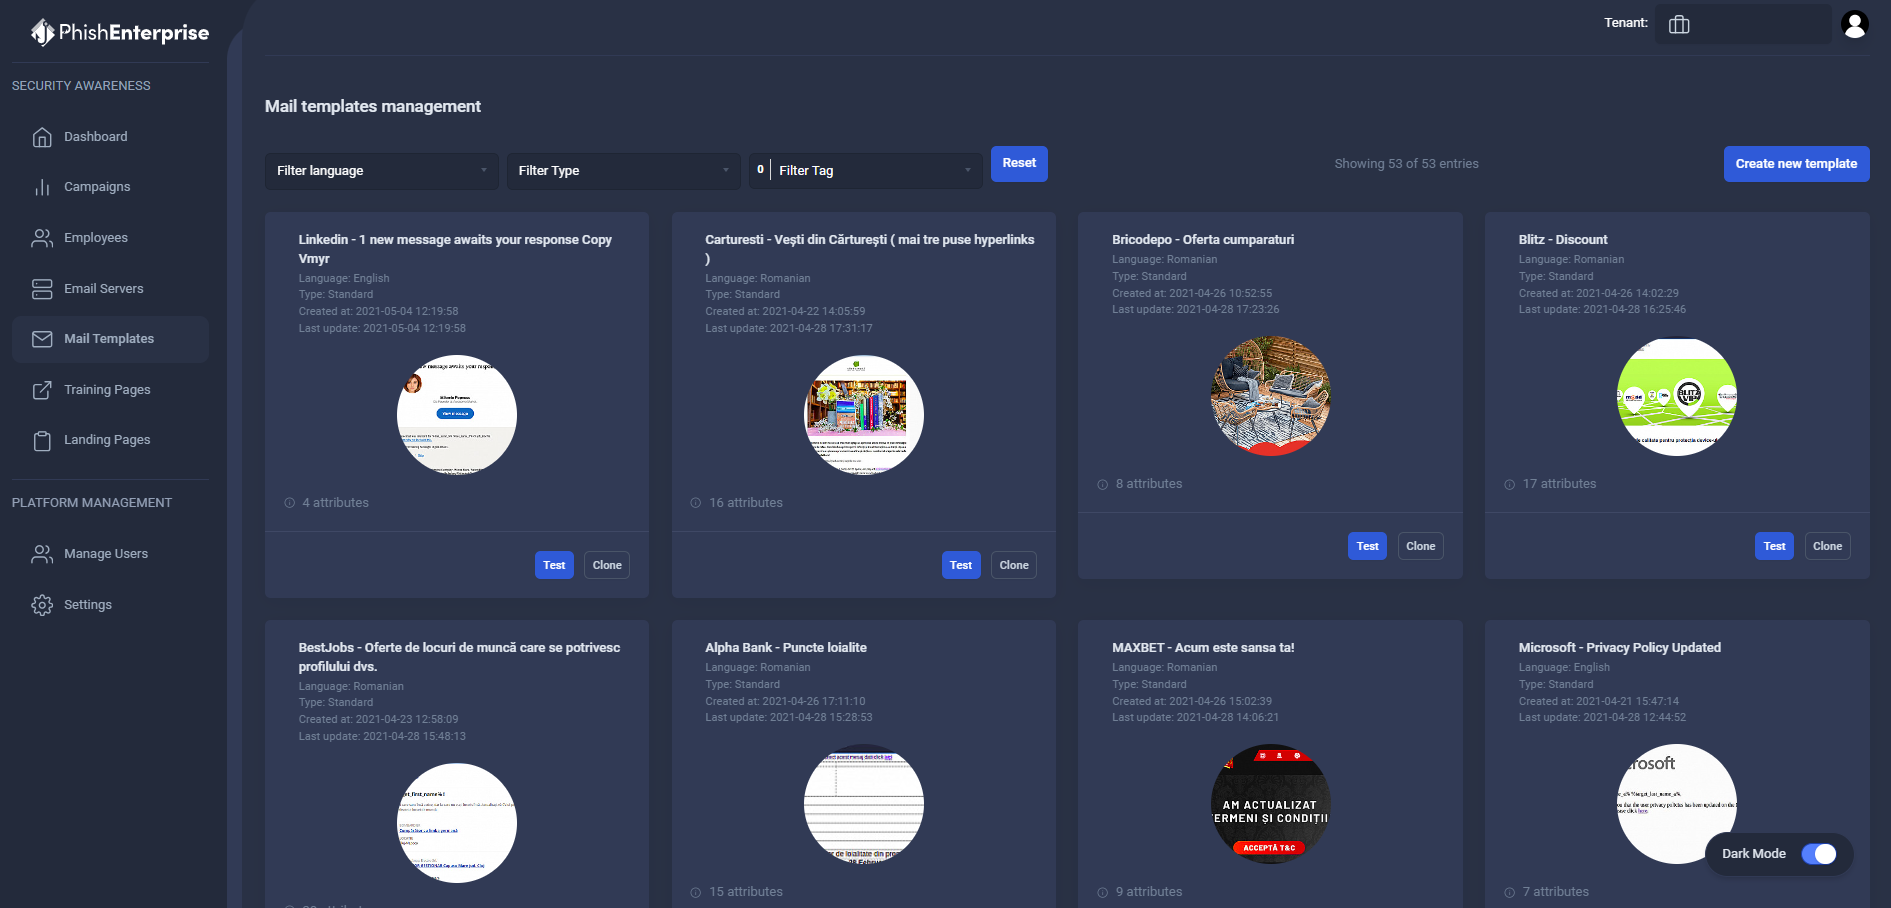The image size is (1891, 908).
Task: Go to Dashboard in the sidebar
Action: [x=110, y=137]
